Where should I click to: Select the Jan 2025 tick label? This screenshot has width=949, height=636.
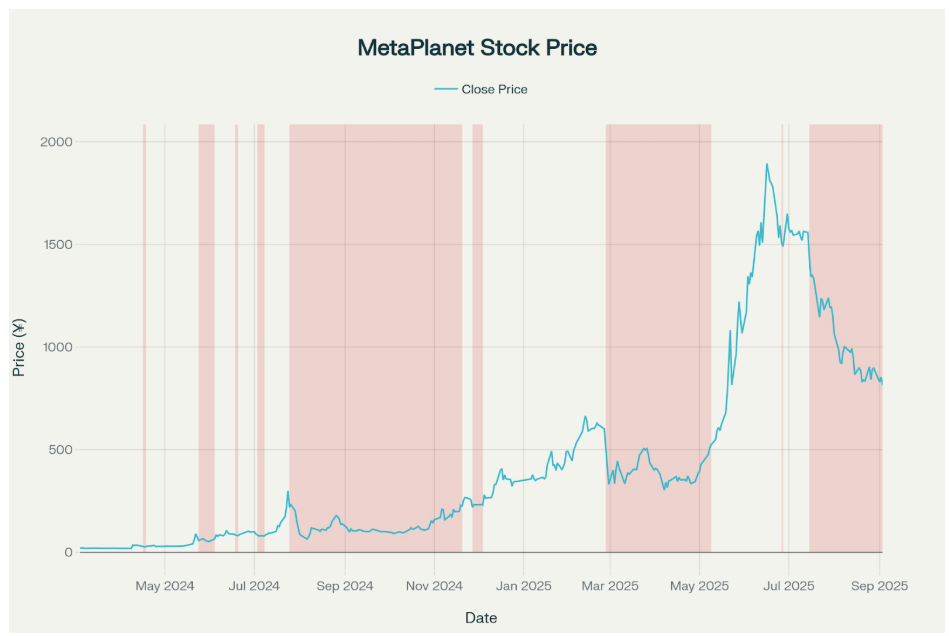click(523, 586)
